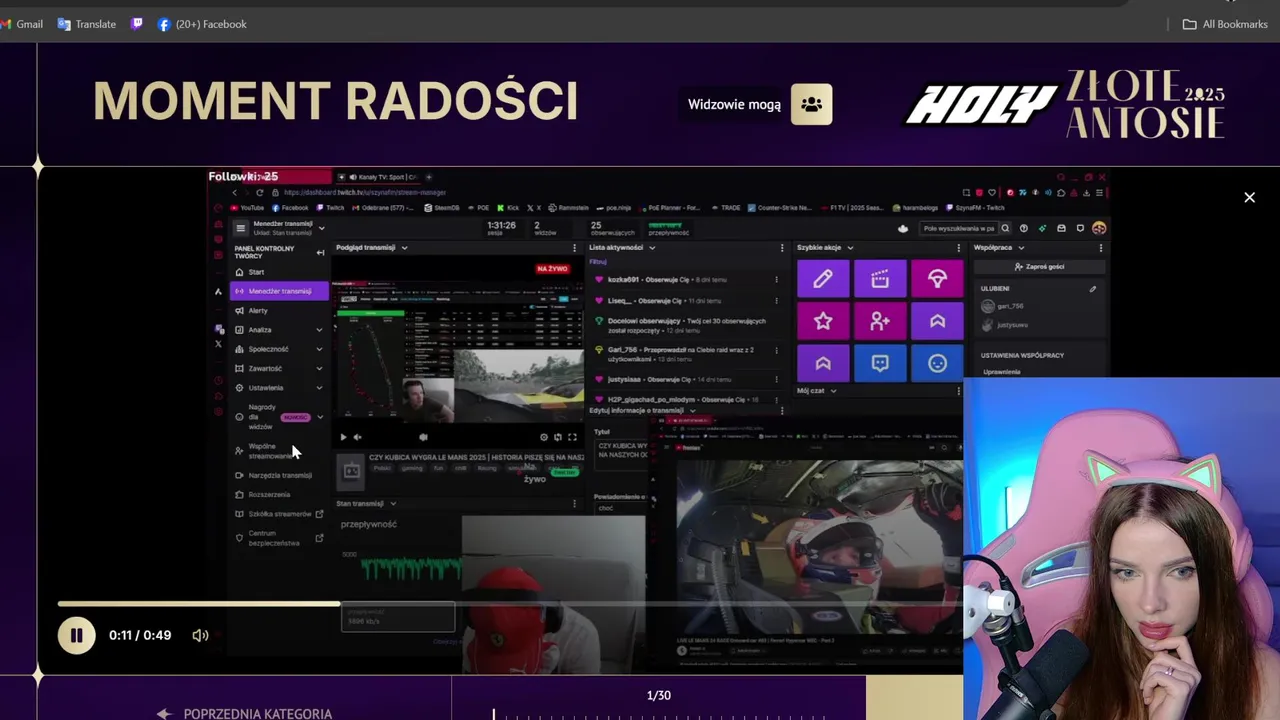Open the Szybkie akcje panel three-dot menu
The image size is (1280, 720).
tap(958, 247)
